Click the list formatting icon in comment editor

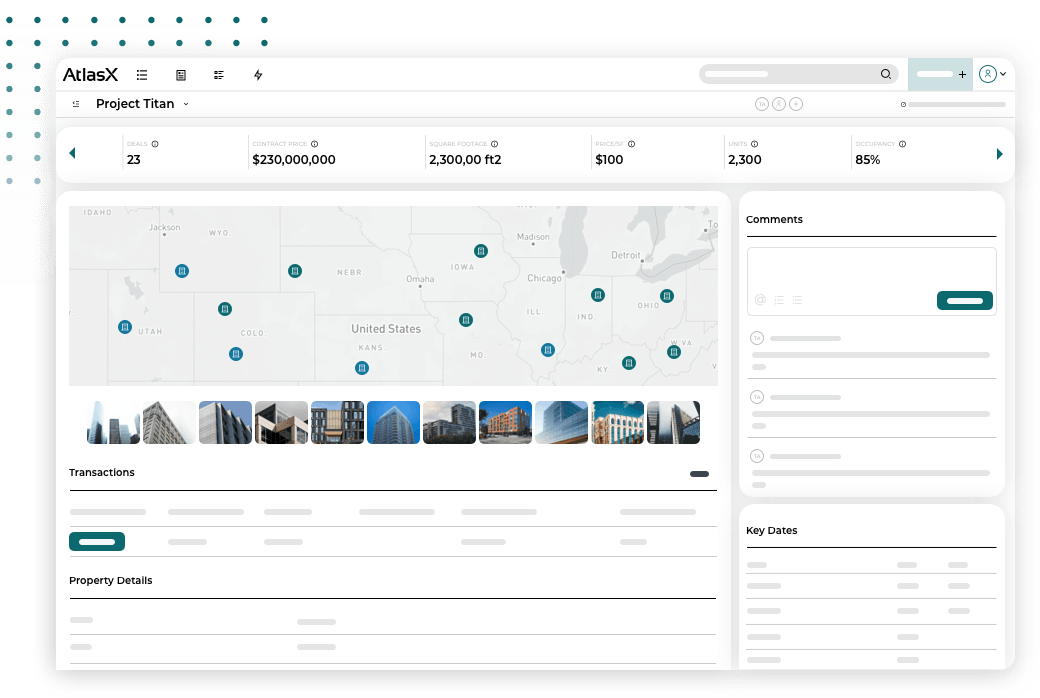click(x=778, y=300)
